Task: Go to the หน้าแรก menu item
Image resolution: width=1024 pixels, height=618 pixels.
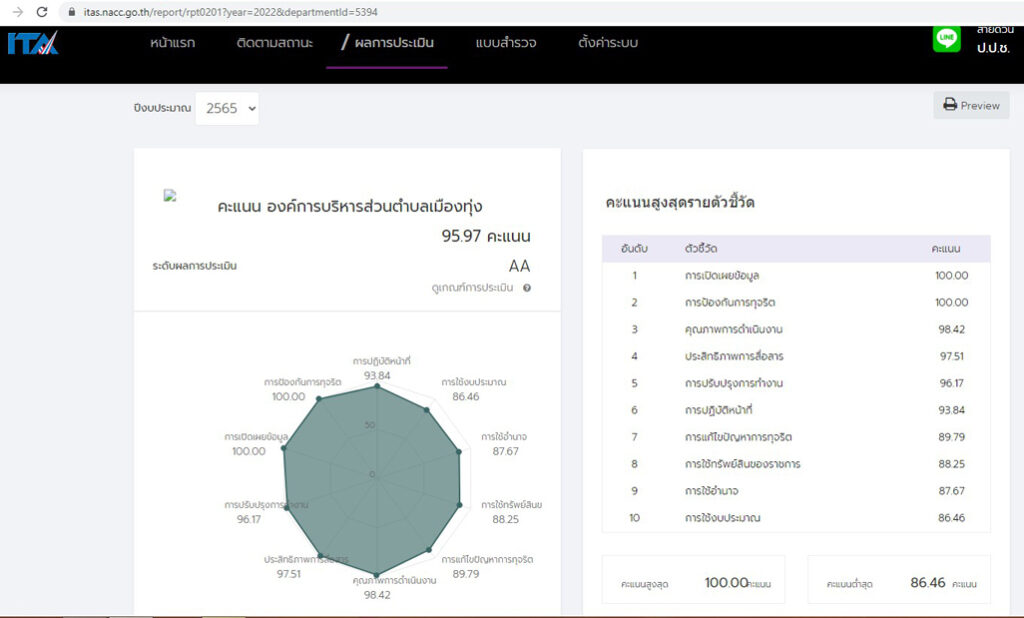Action: coord(172,43)
